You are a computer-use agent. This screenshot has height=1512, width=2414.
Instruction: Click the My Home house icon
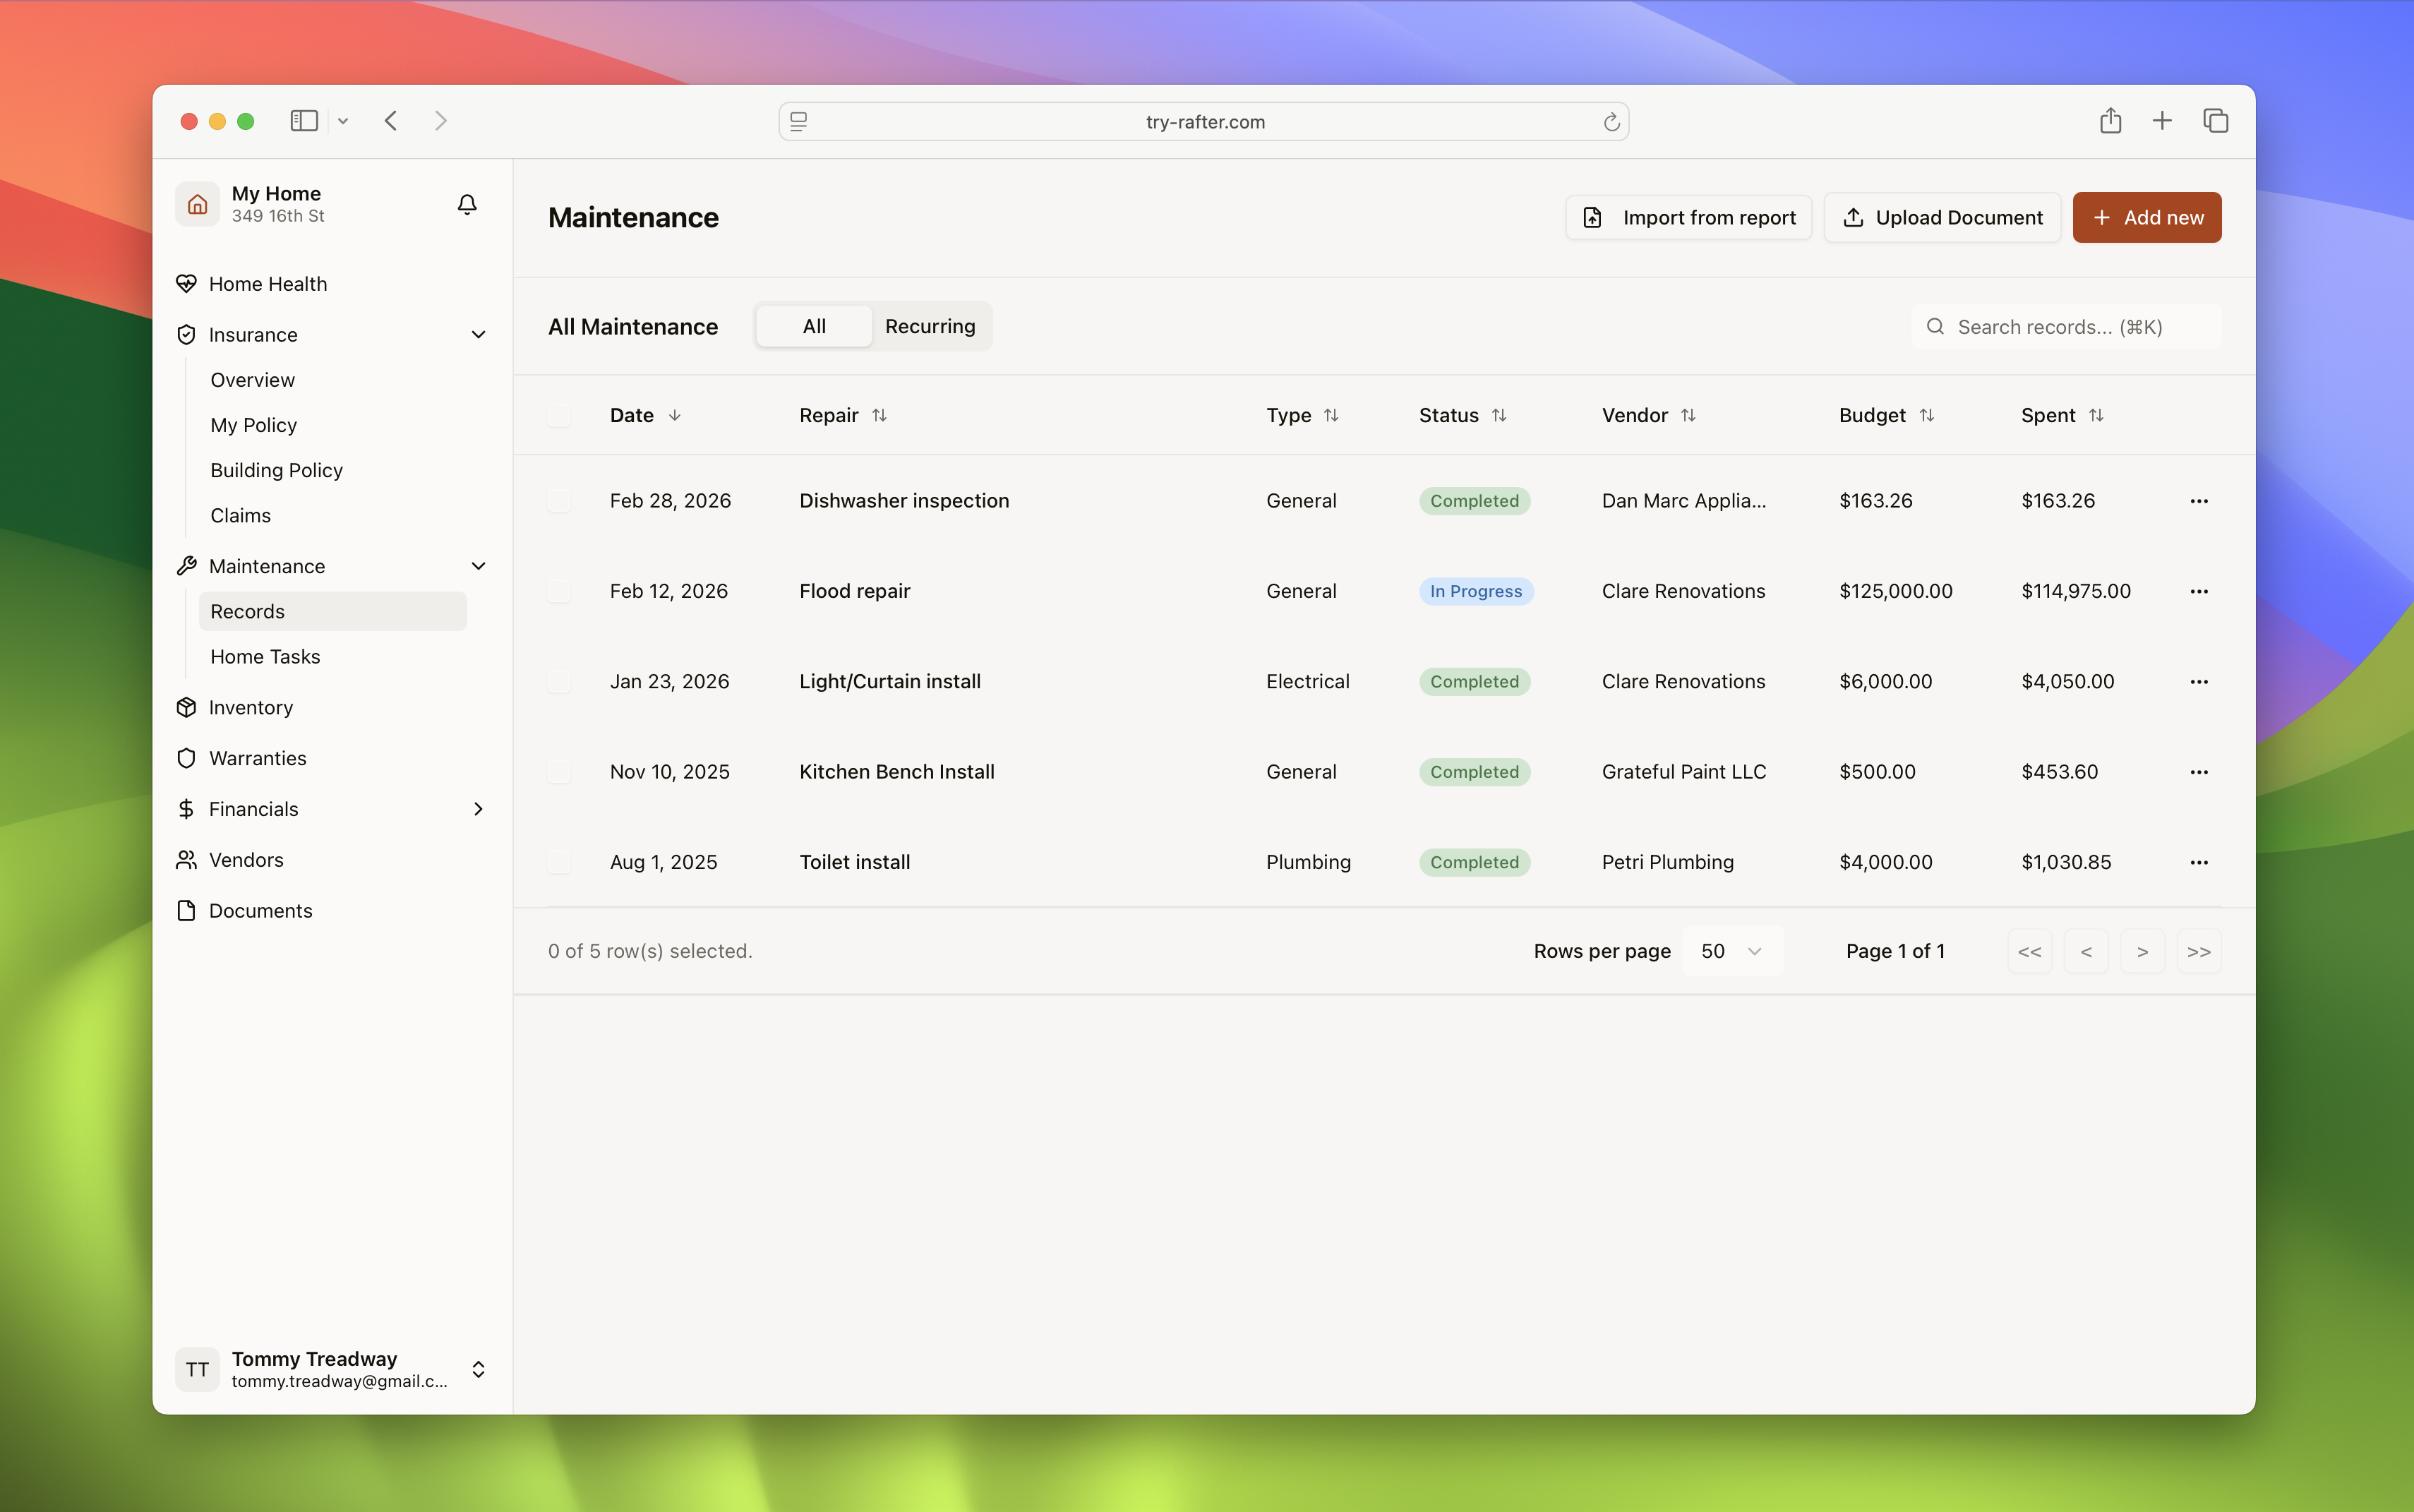coord(197,204)
